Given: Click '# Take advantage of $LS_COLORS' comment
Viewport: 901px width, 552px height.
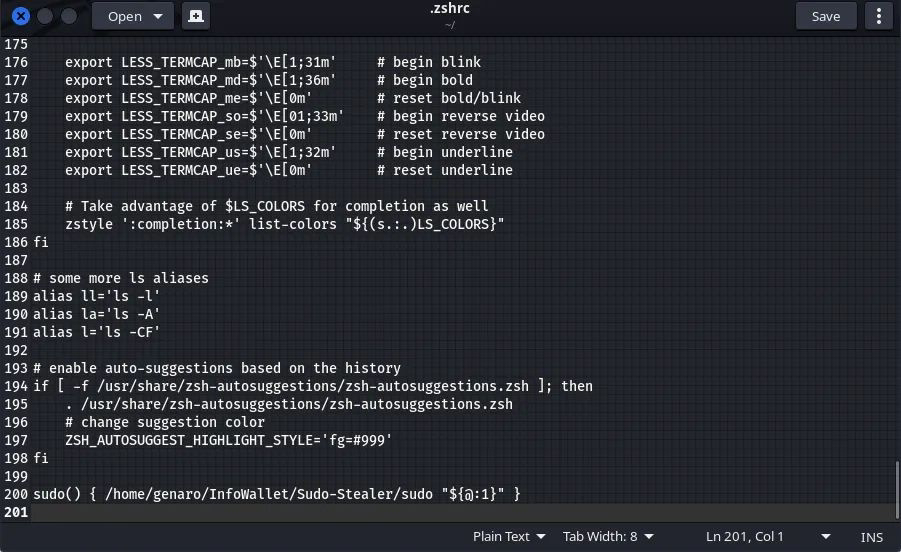Looking at the screenshot, I should click(x=276, y=206).
